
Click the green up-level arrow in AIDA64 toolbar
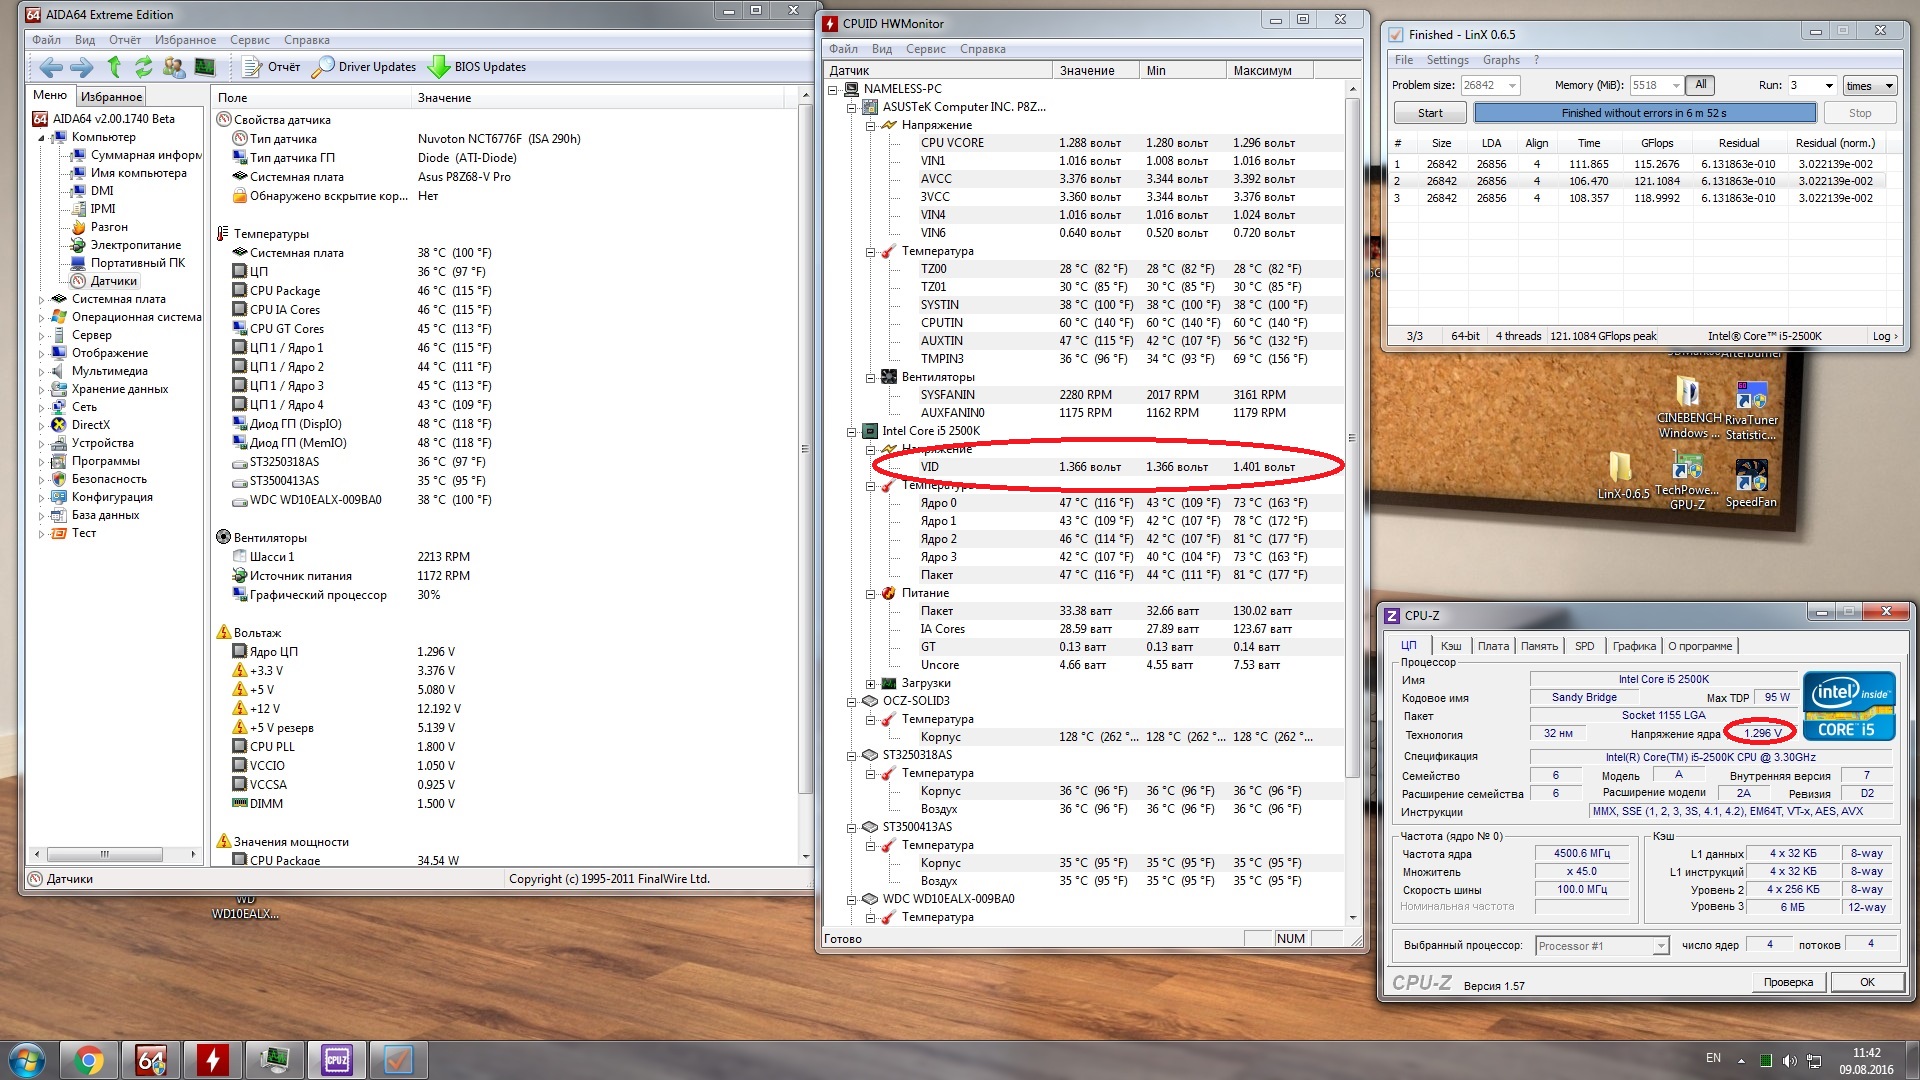point(114,67)
